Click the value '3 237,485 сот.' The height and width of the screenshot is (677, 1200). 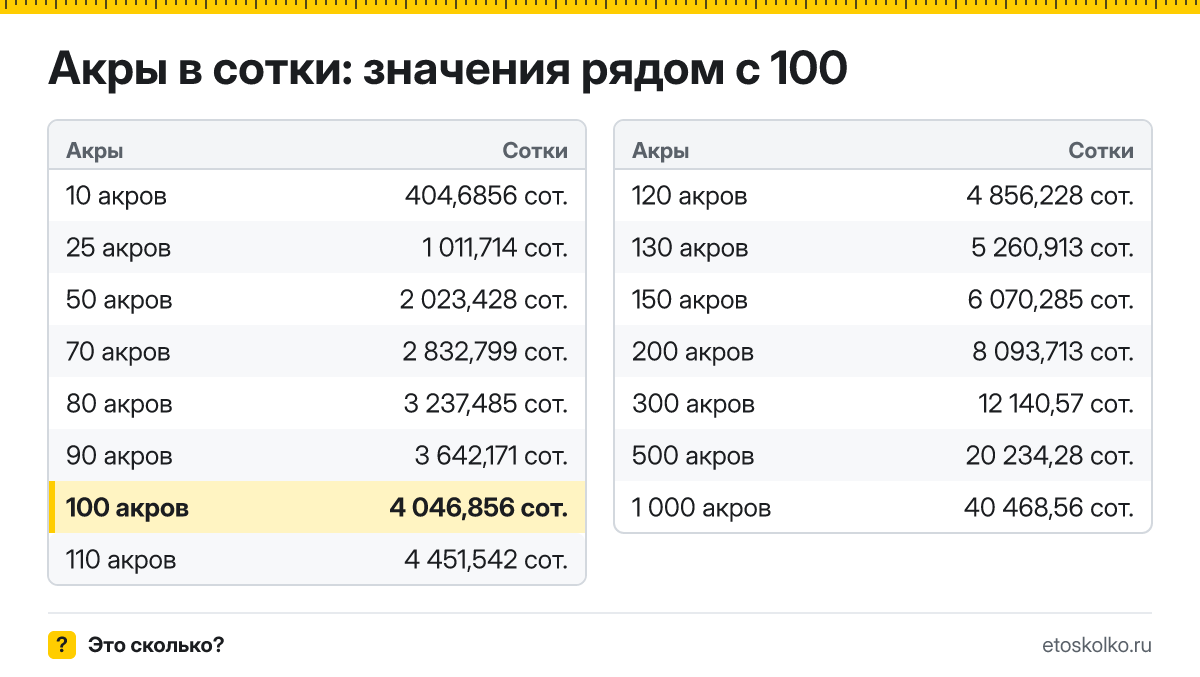click(485, 403)
